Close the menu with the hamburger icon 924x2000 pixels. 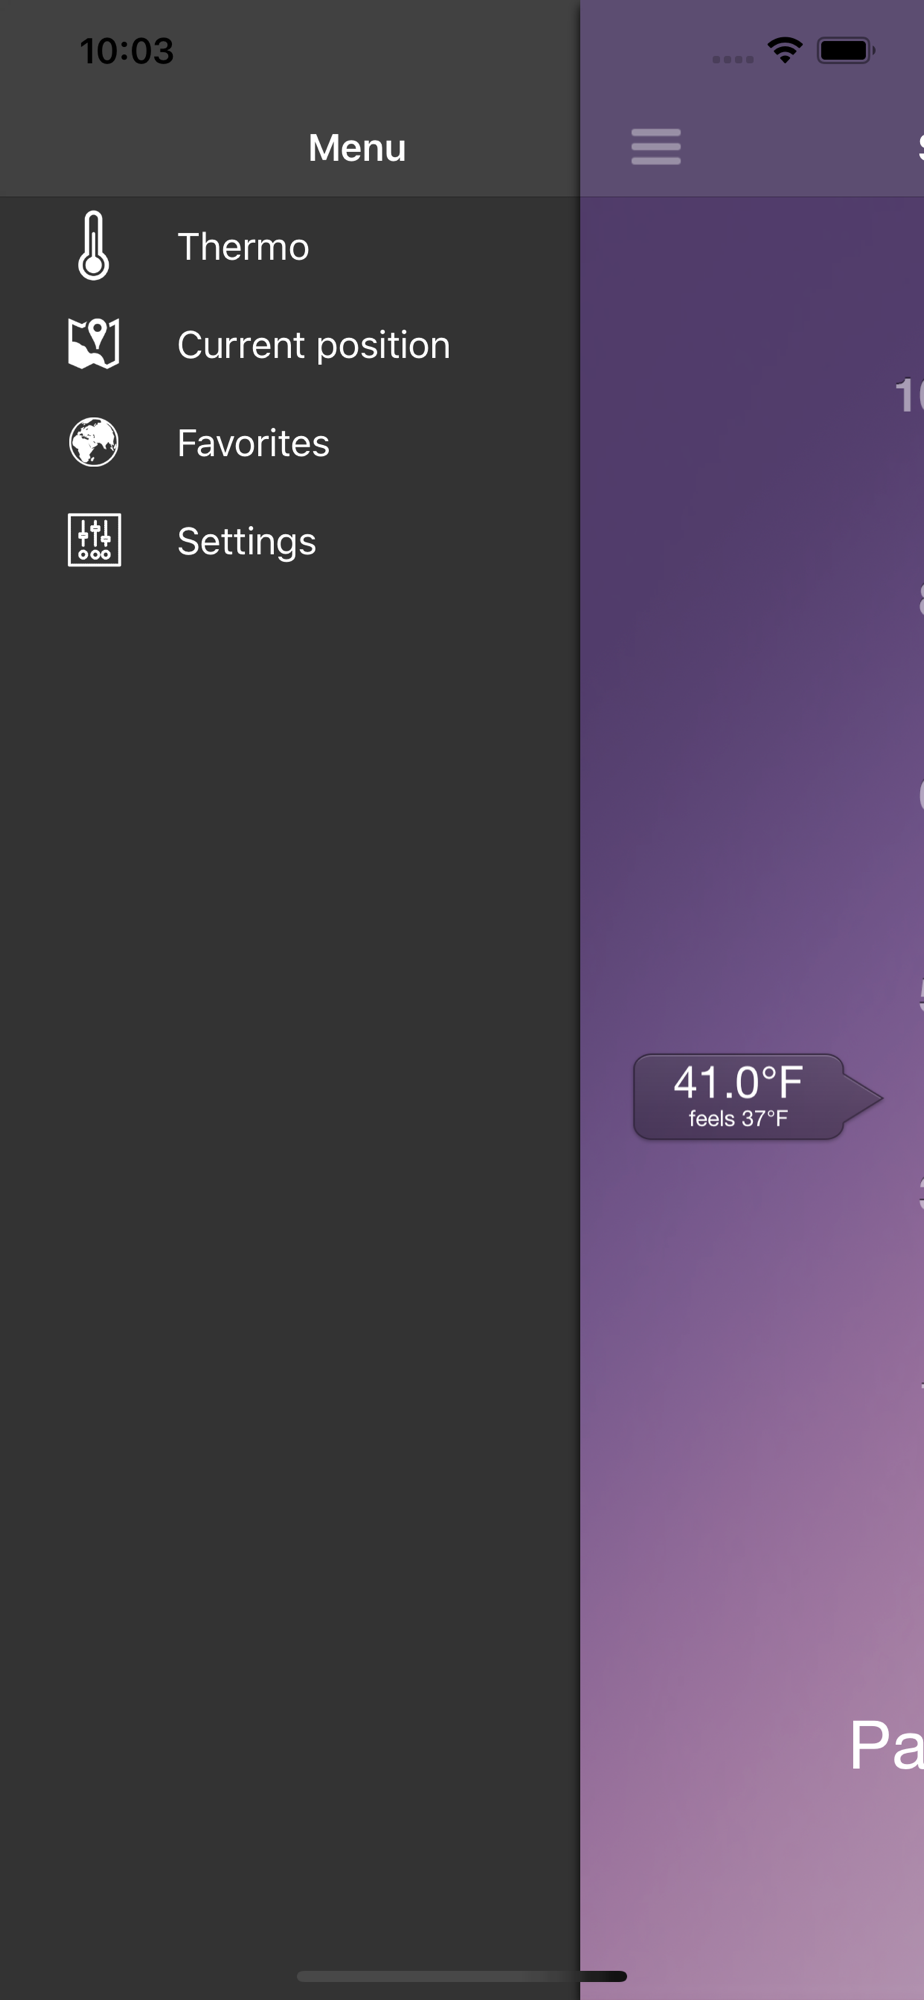click(x=656, y=147)
